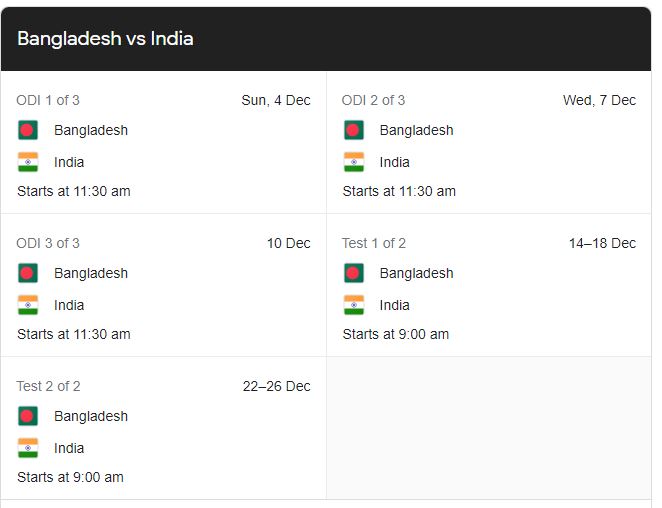Image resolution: width=662 pixels, height=508 pixels.
Task: Open the ODI 1 of 3 match label
Action: click(x=48, y=100)
